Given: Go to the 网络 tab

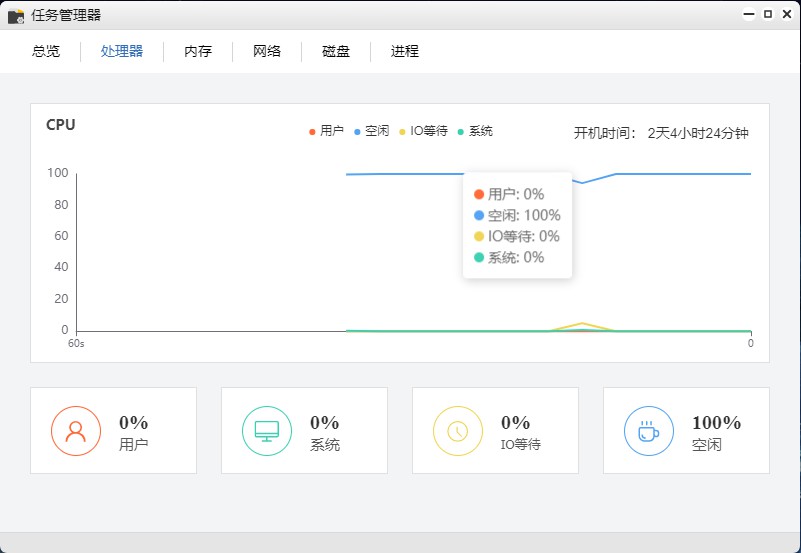Looking at the screenshot, I should point(267,52).
